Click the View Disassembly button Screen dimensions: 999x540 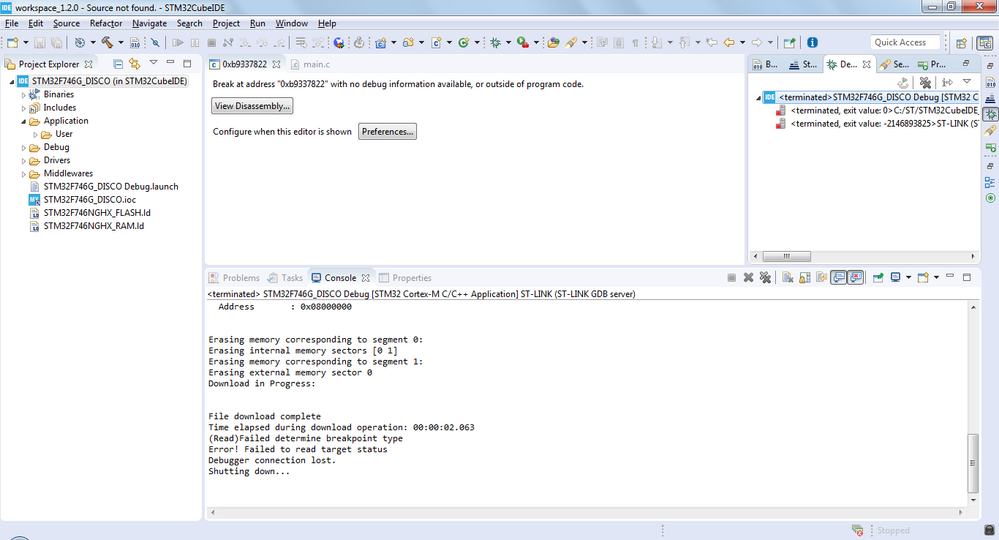coord(252,106)
